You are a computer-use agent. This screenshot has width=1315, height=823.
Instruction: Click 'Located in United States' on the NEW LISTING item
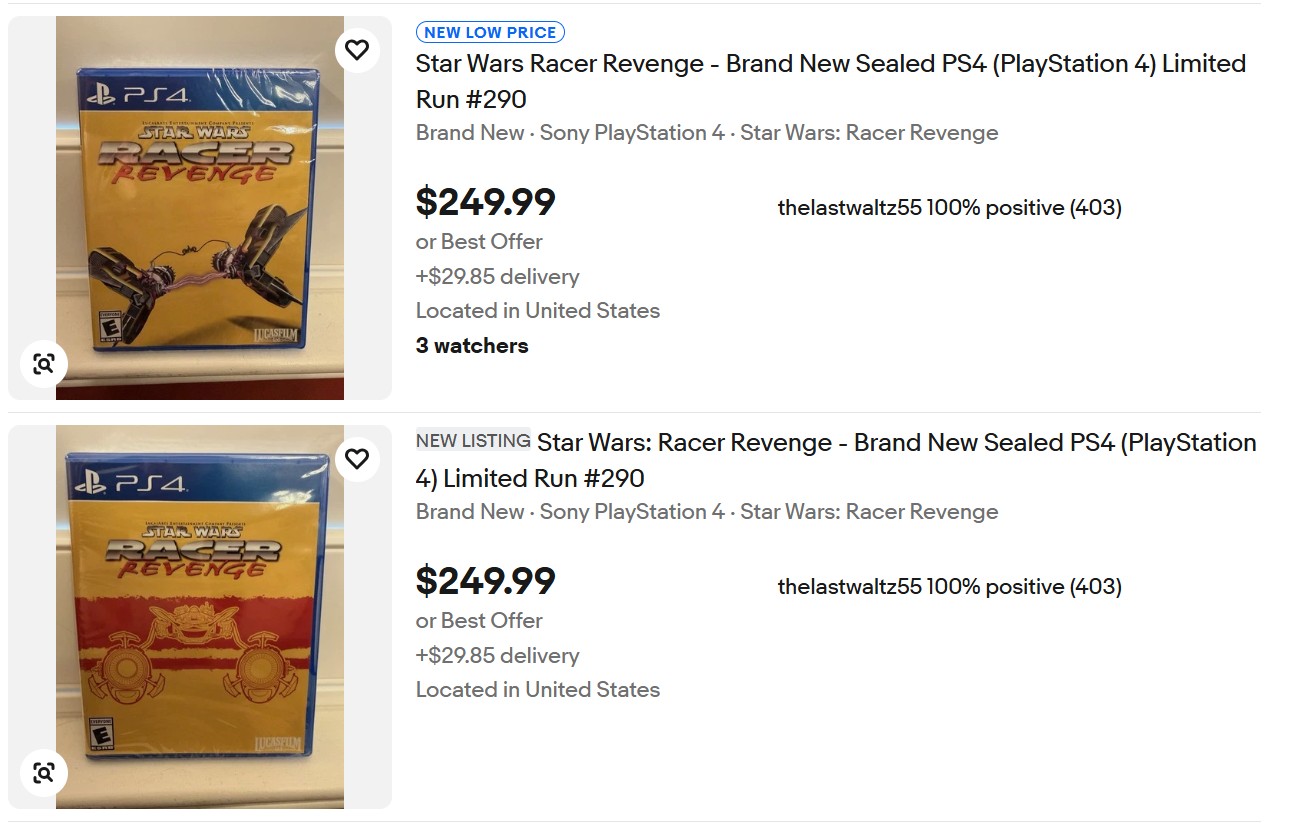pos(537,690)
